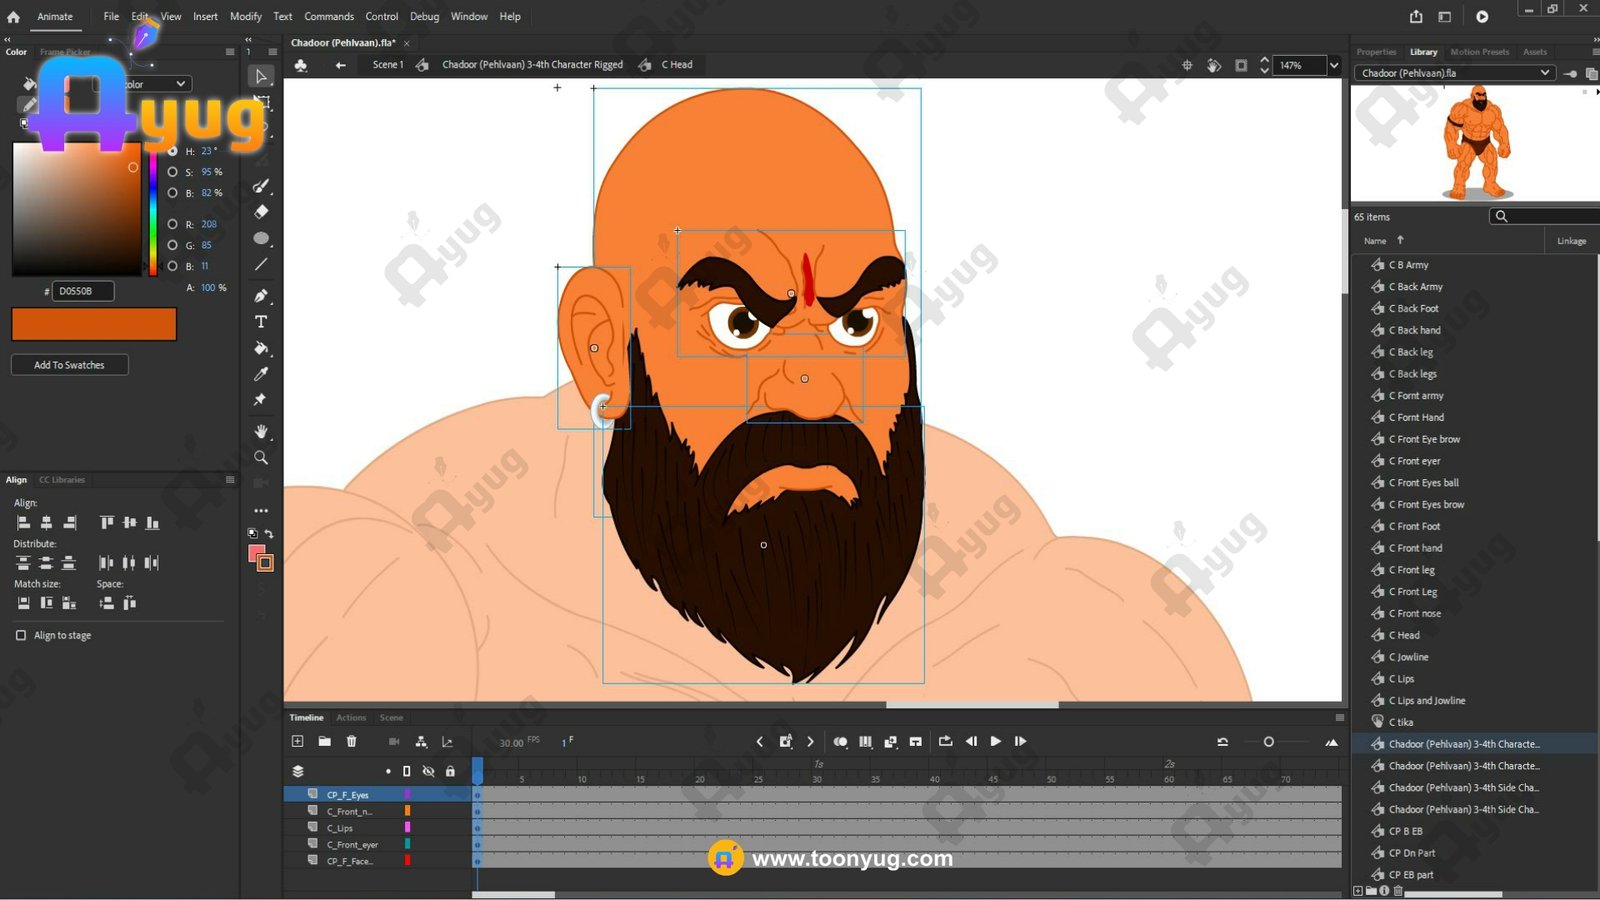Pick the Eyedropper tool
The image size is (1600, 900).
click(x=261, y=374)
